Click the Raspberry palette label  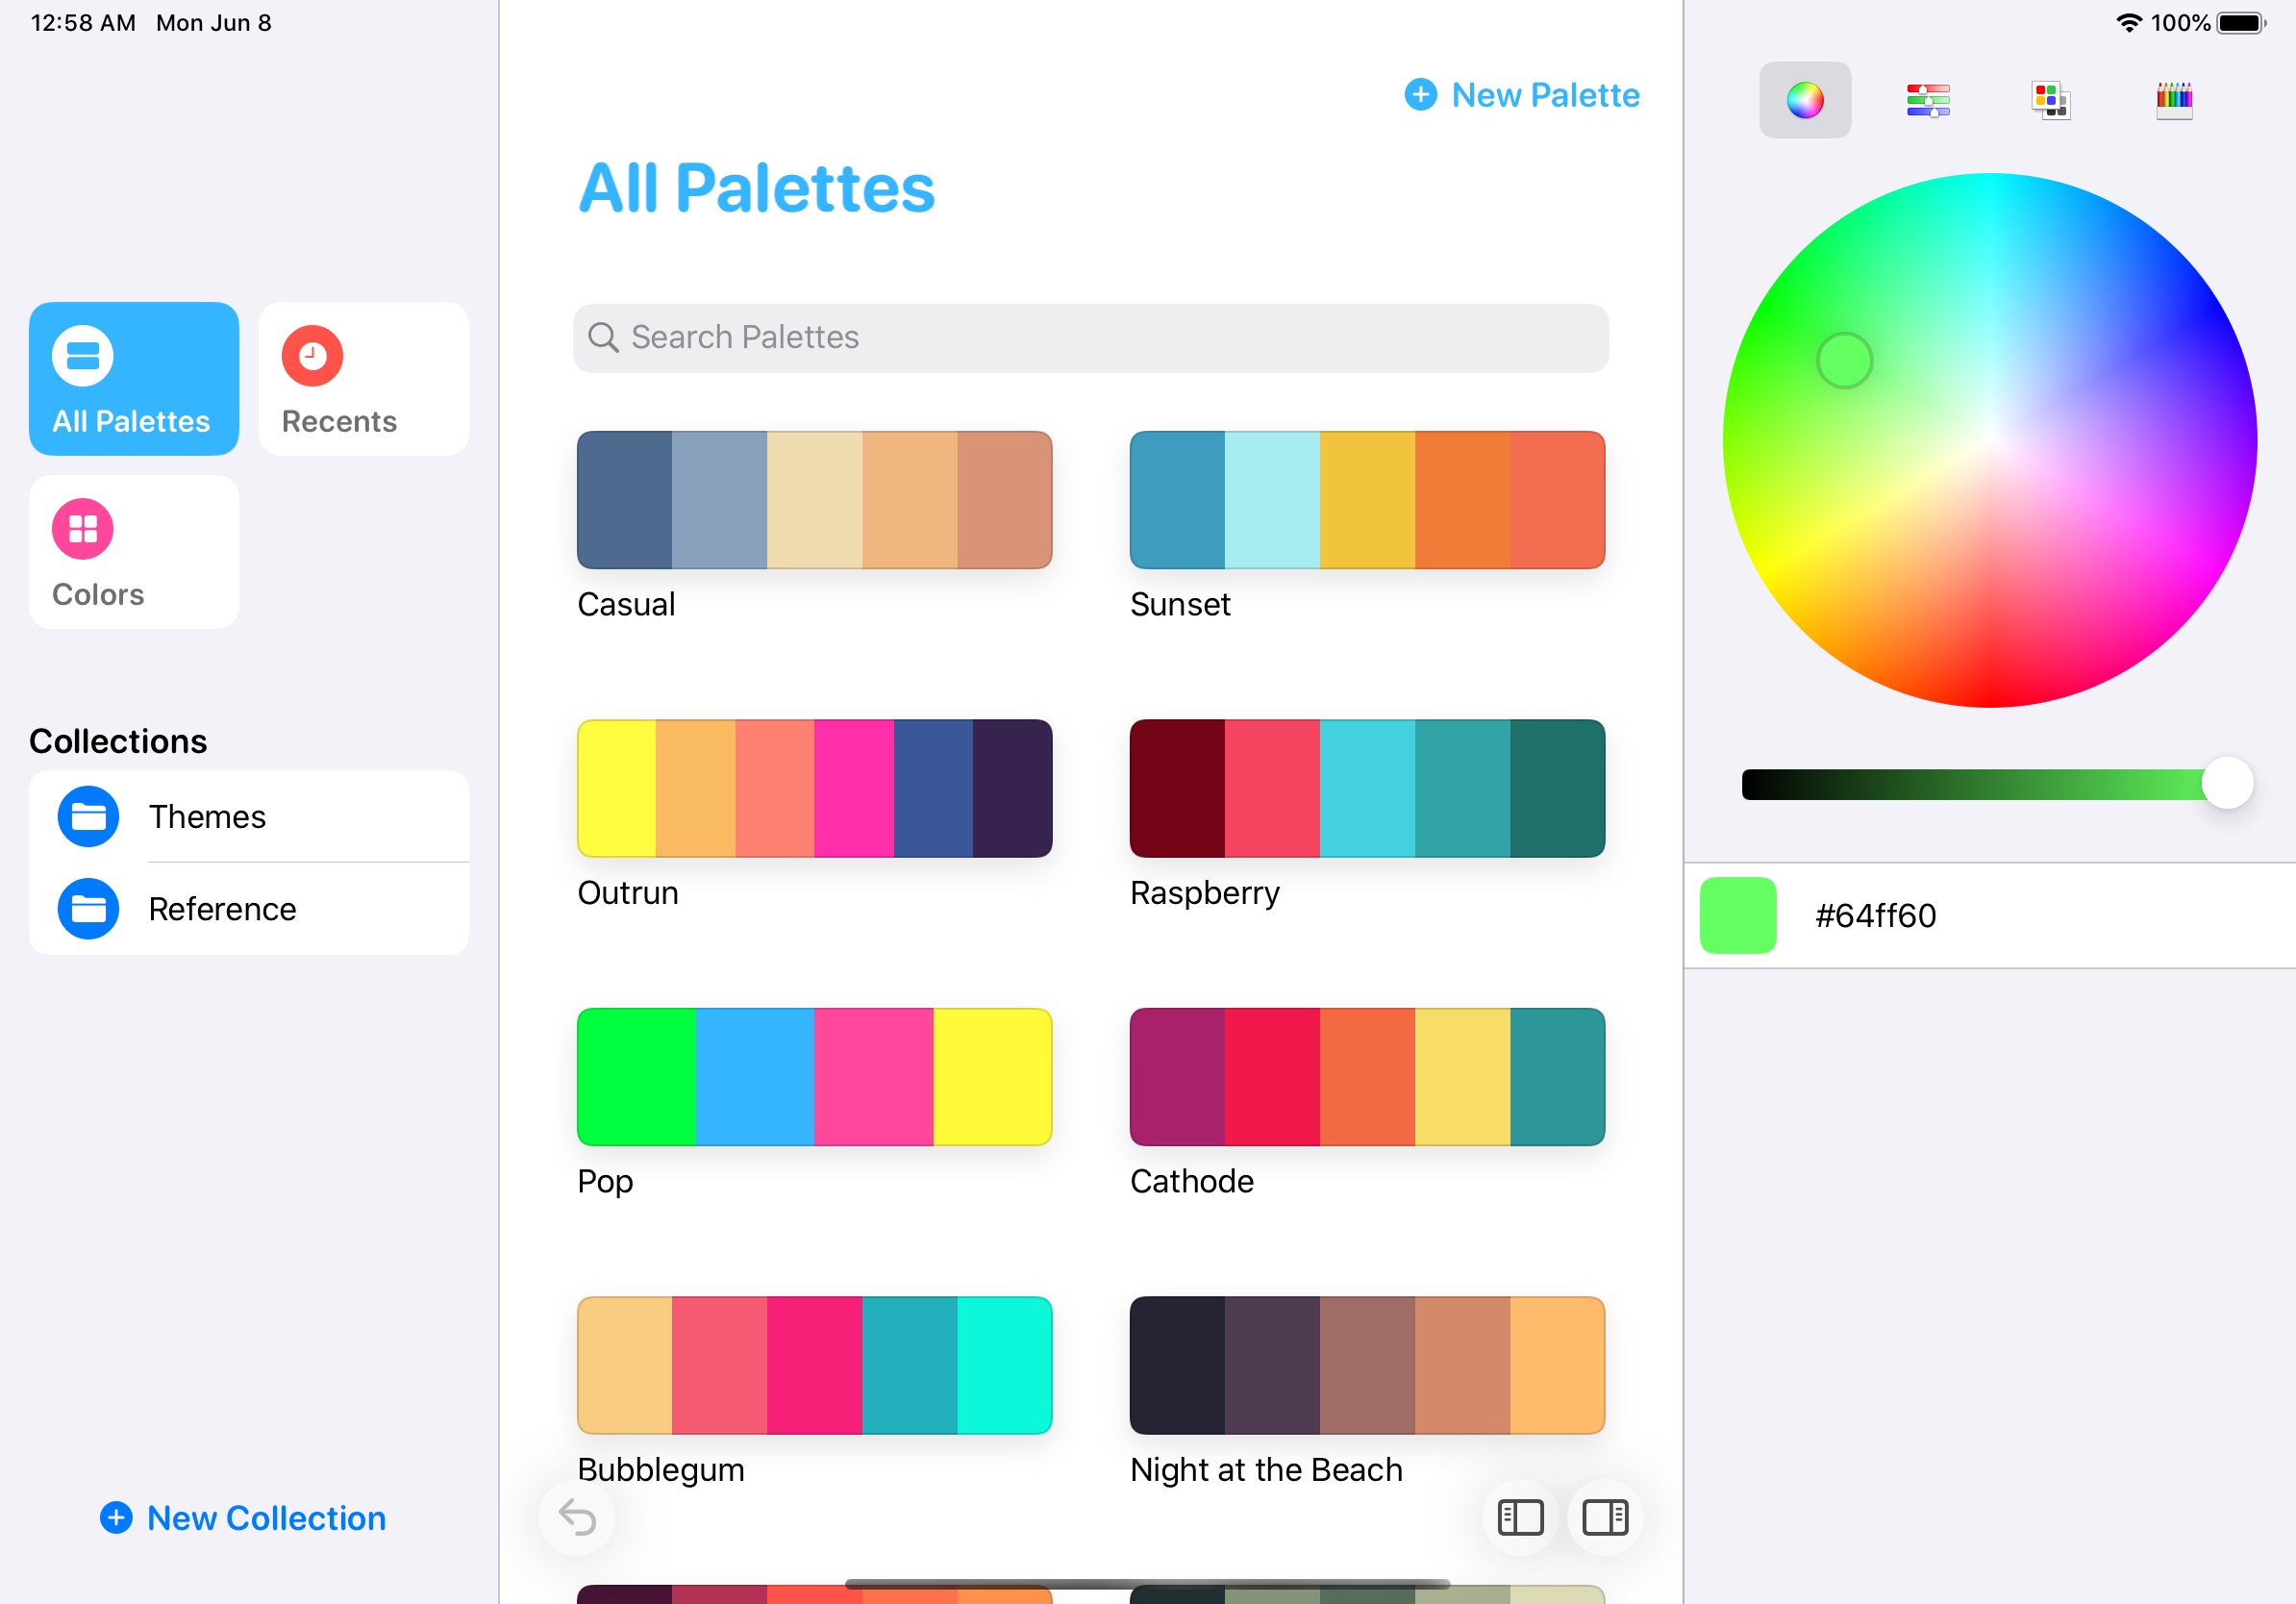1204,892
